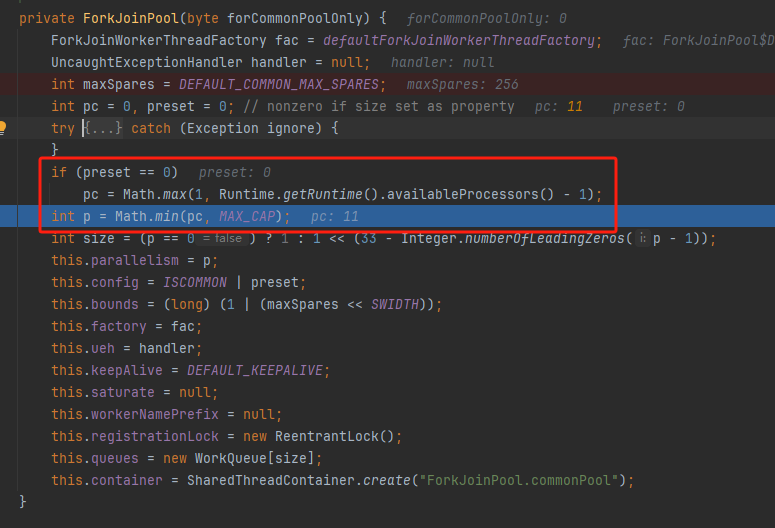
Task: Click 'this.registrationLock' field
Action: [135, 437]
